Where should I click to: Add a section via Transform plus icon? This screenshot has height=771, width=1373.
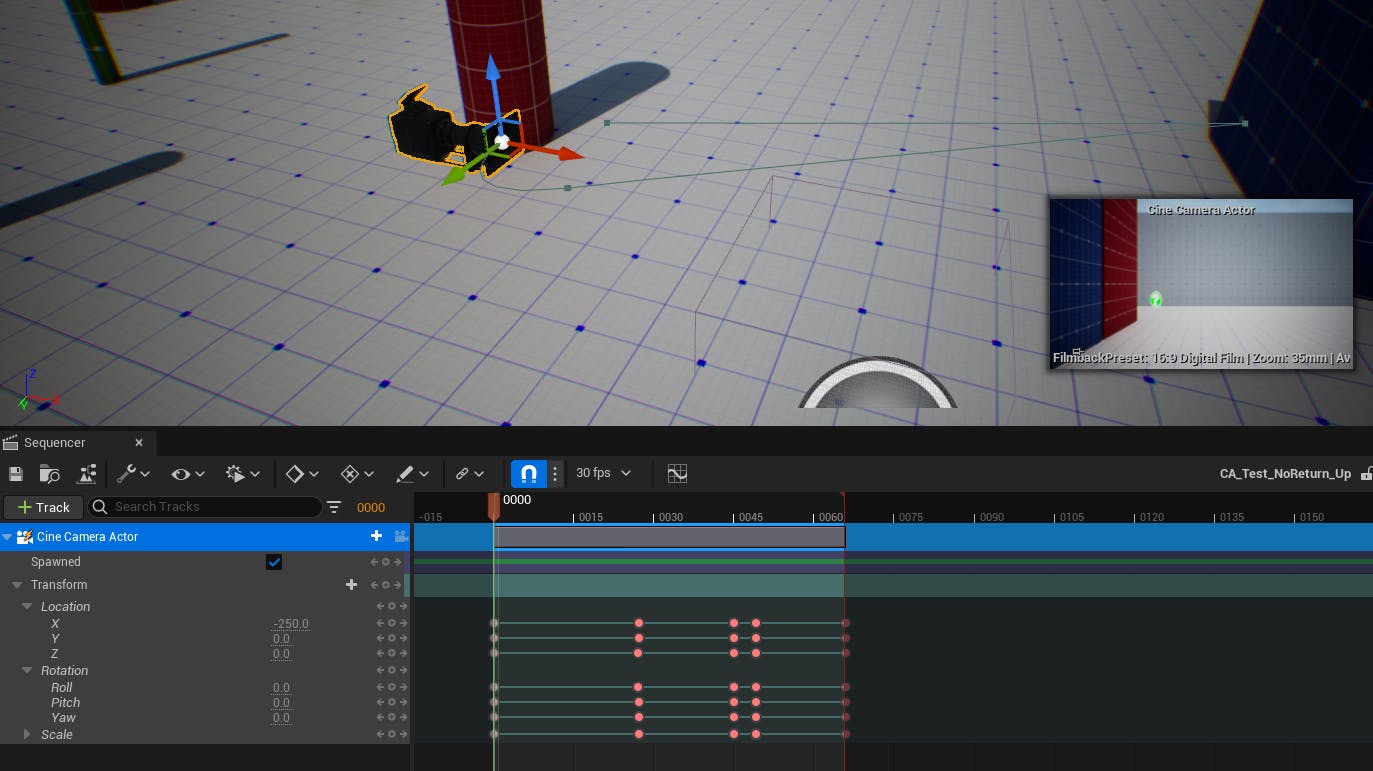click(351, 585)
